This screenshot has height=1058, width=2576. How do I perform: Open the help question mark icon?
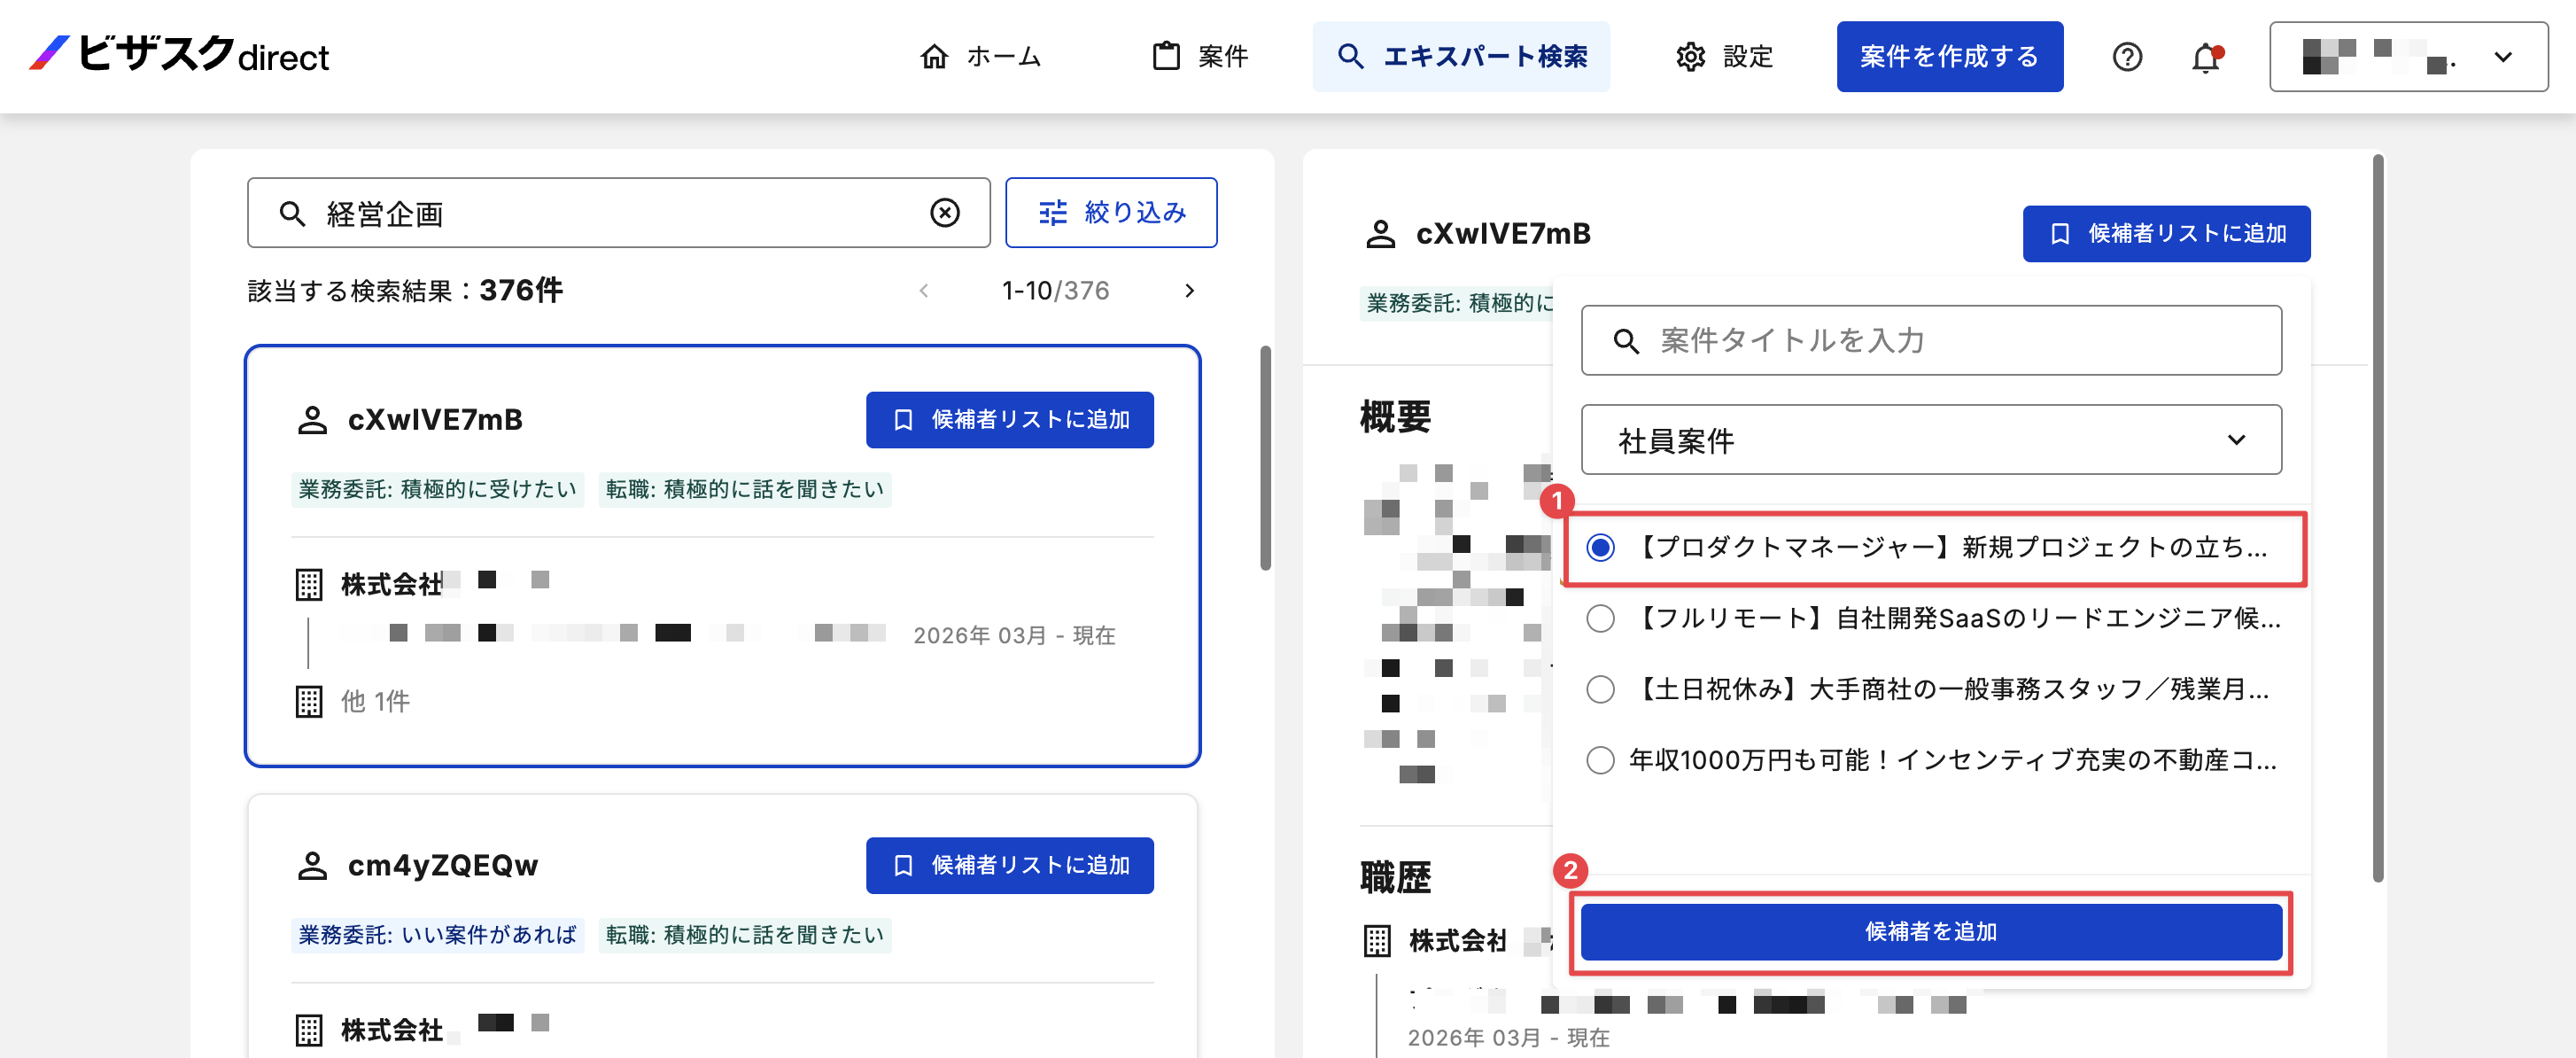tap(2127, 57)
